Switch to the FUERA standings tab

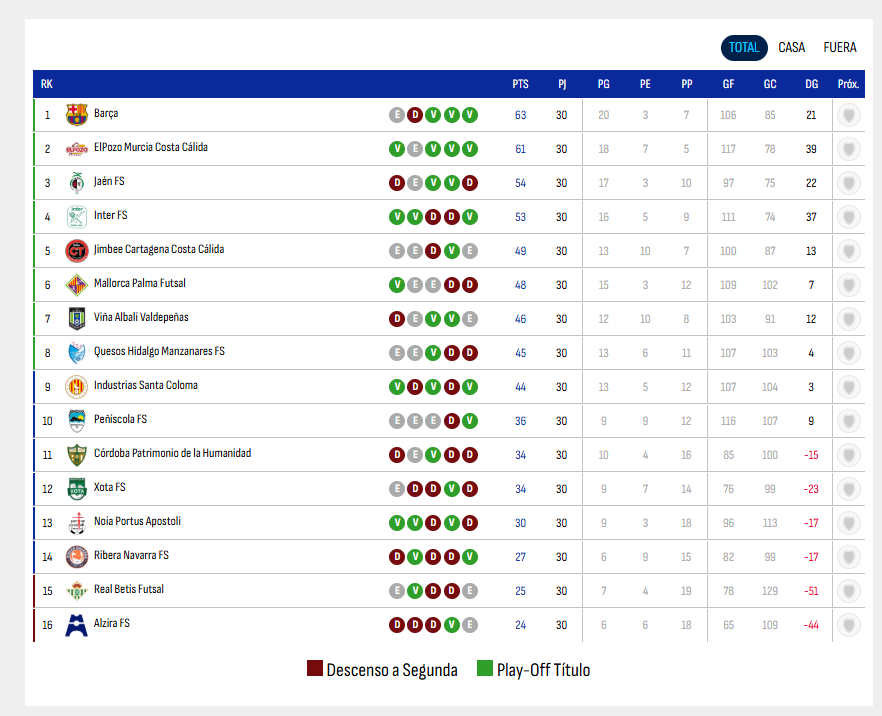pyautogui.click(x=840, y=48)
